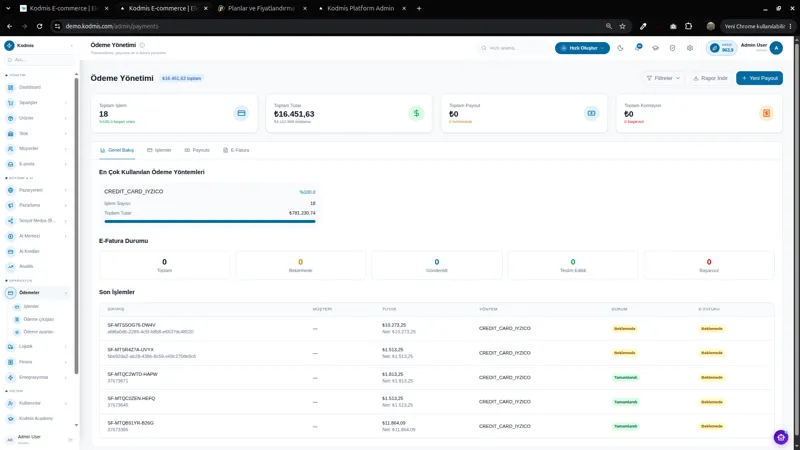Click the CREDIT_CARD_IYZICO progress bar
800x450 pixels.
(x=210, y=221)
